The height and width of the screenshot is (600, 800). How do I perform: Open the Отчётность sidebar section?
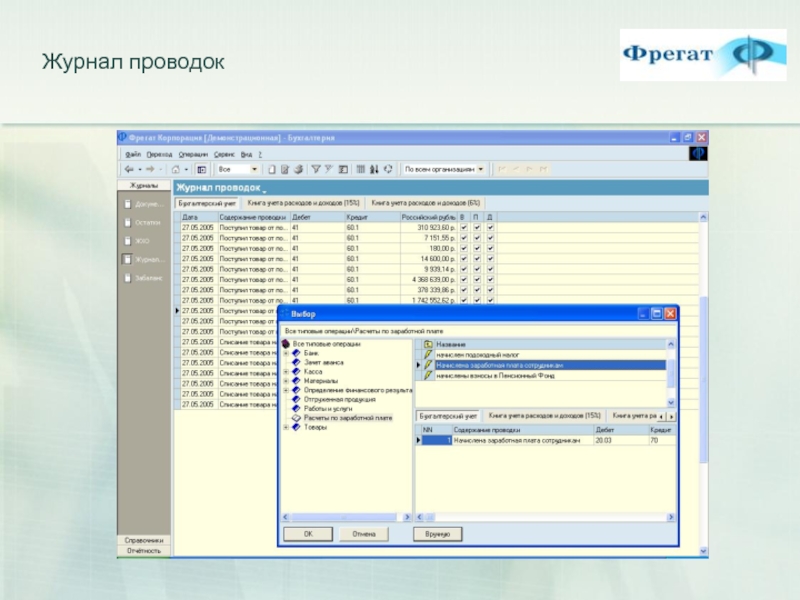144,551
